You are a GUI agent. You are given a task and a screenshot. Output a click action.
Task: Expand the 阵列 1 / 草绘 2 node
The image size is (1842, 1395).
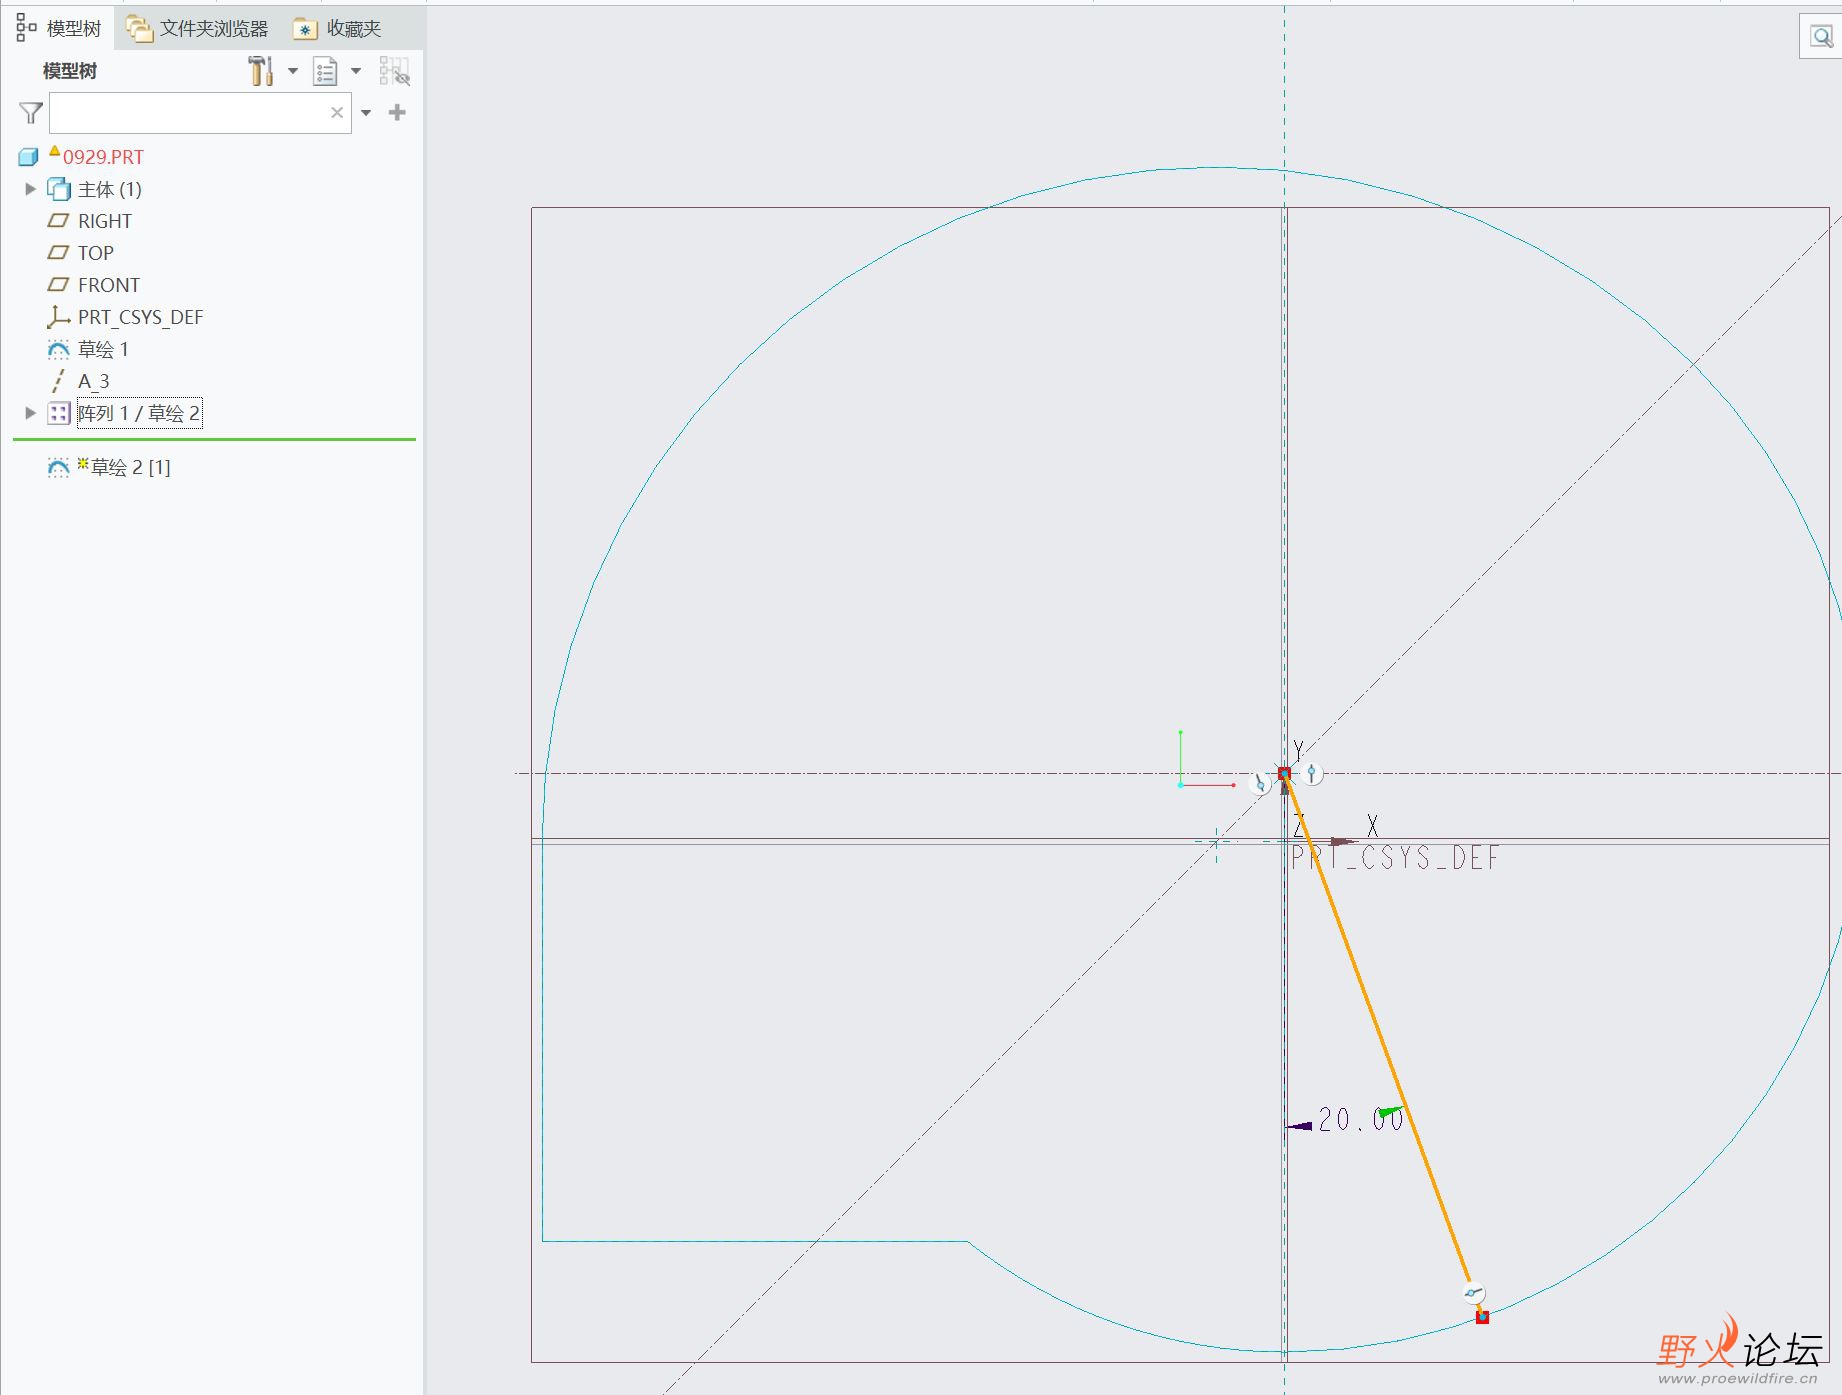coord(30,413)
